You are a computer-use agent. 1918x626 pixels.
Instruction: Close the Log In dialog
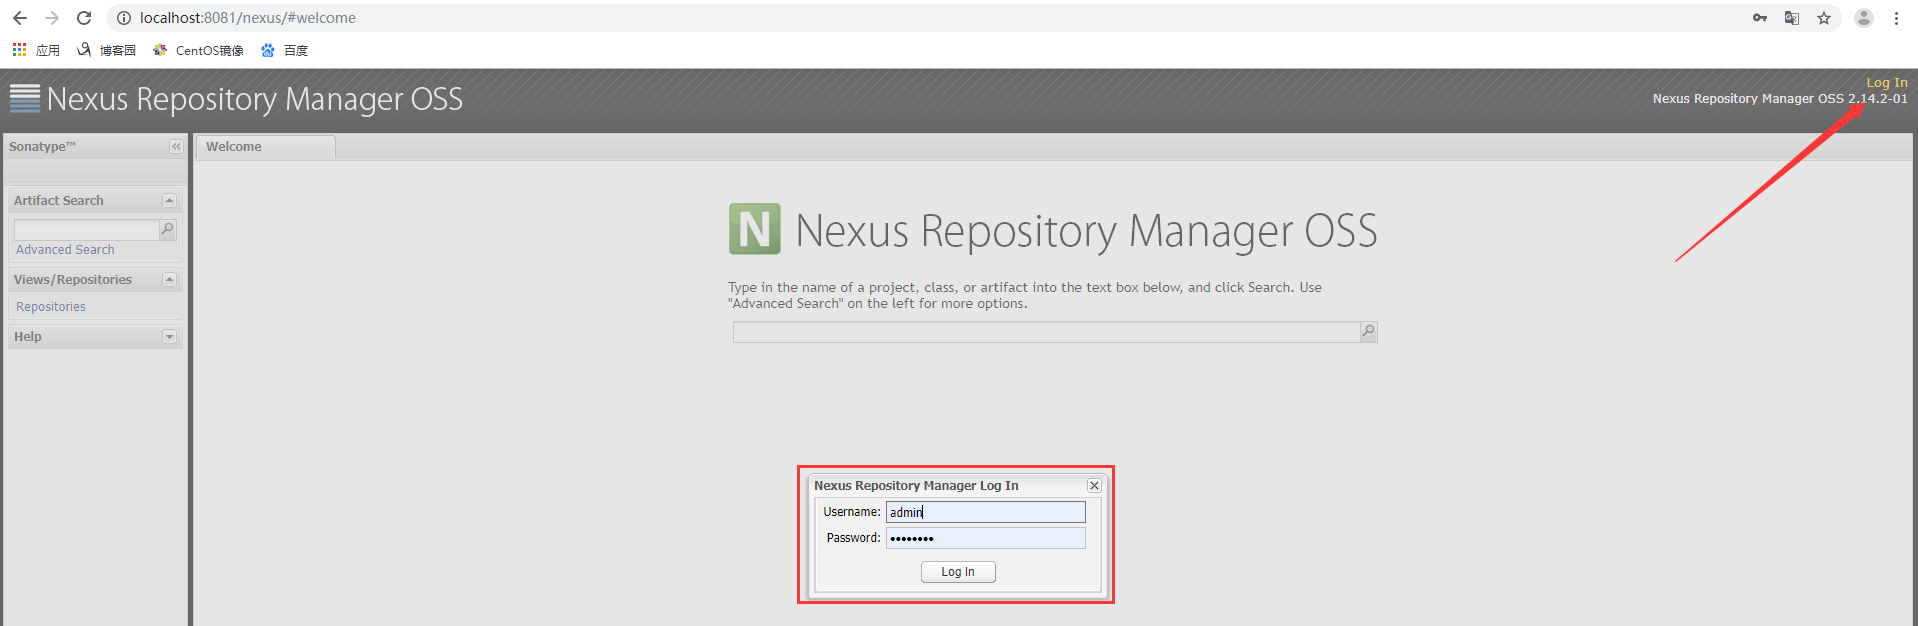pos(1094,485)
